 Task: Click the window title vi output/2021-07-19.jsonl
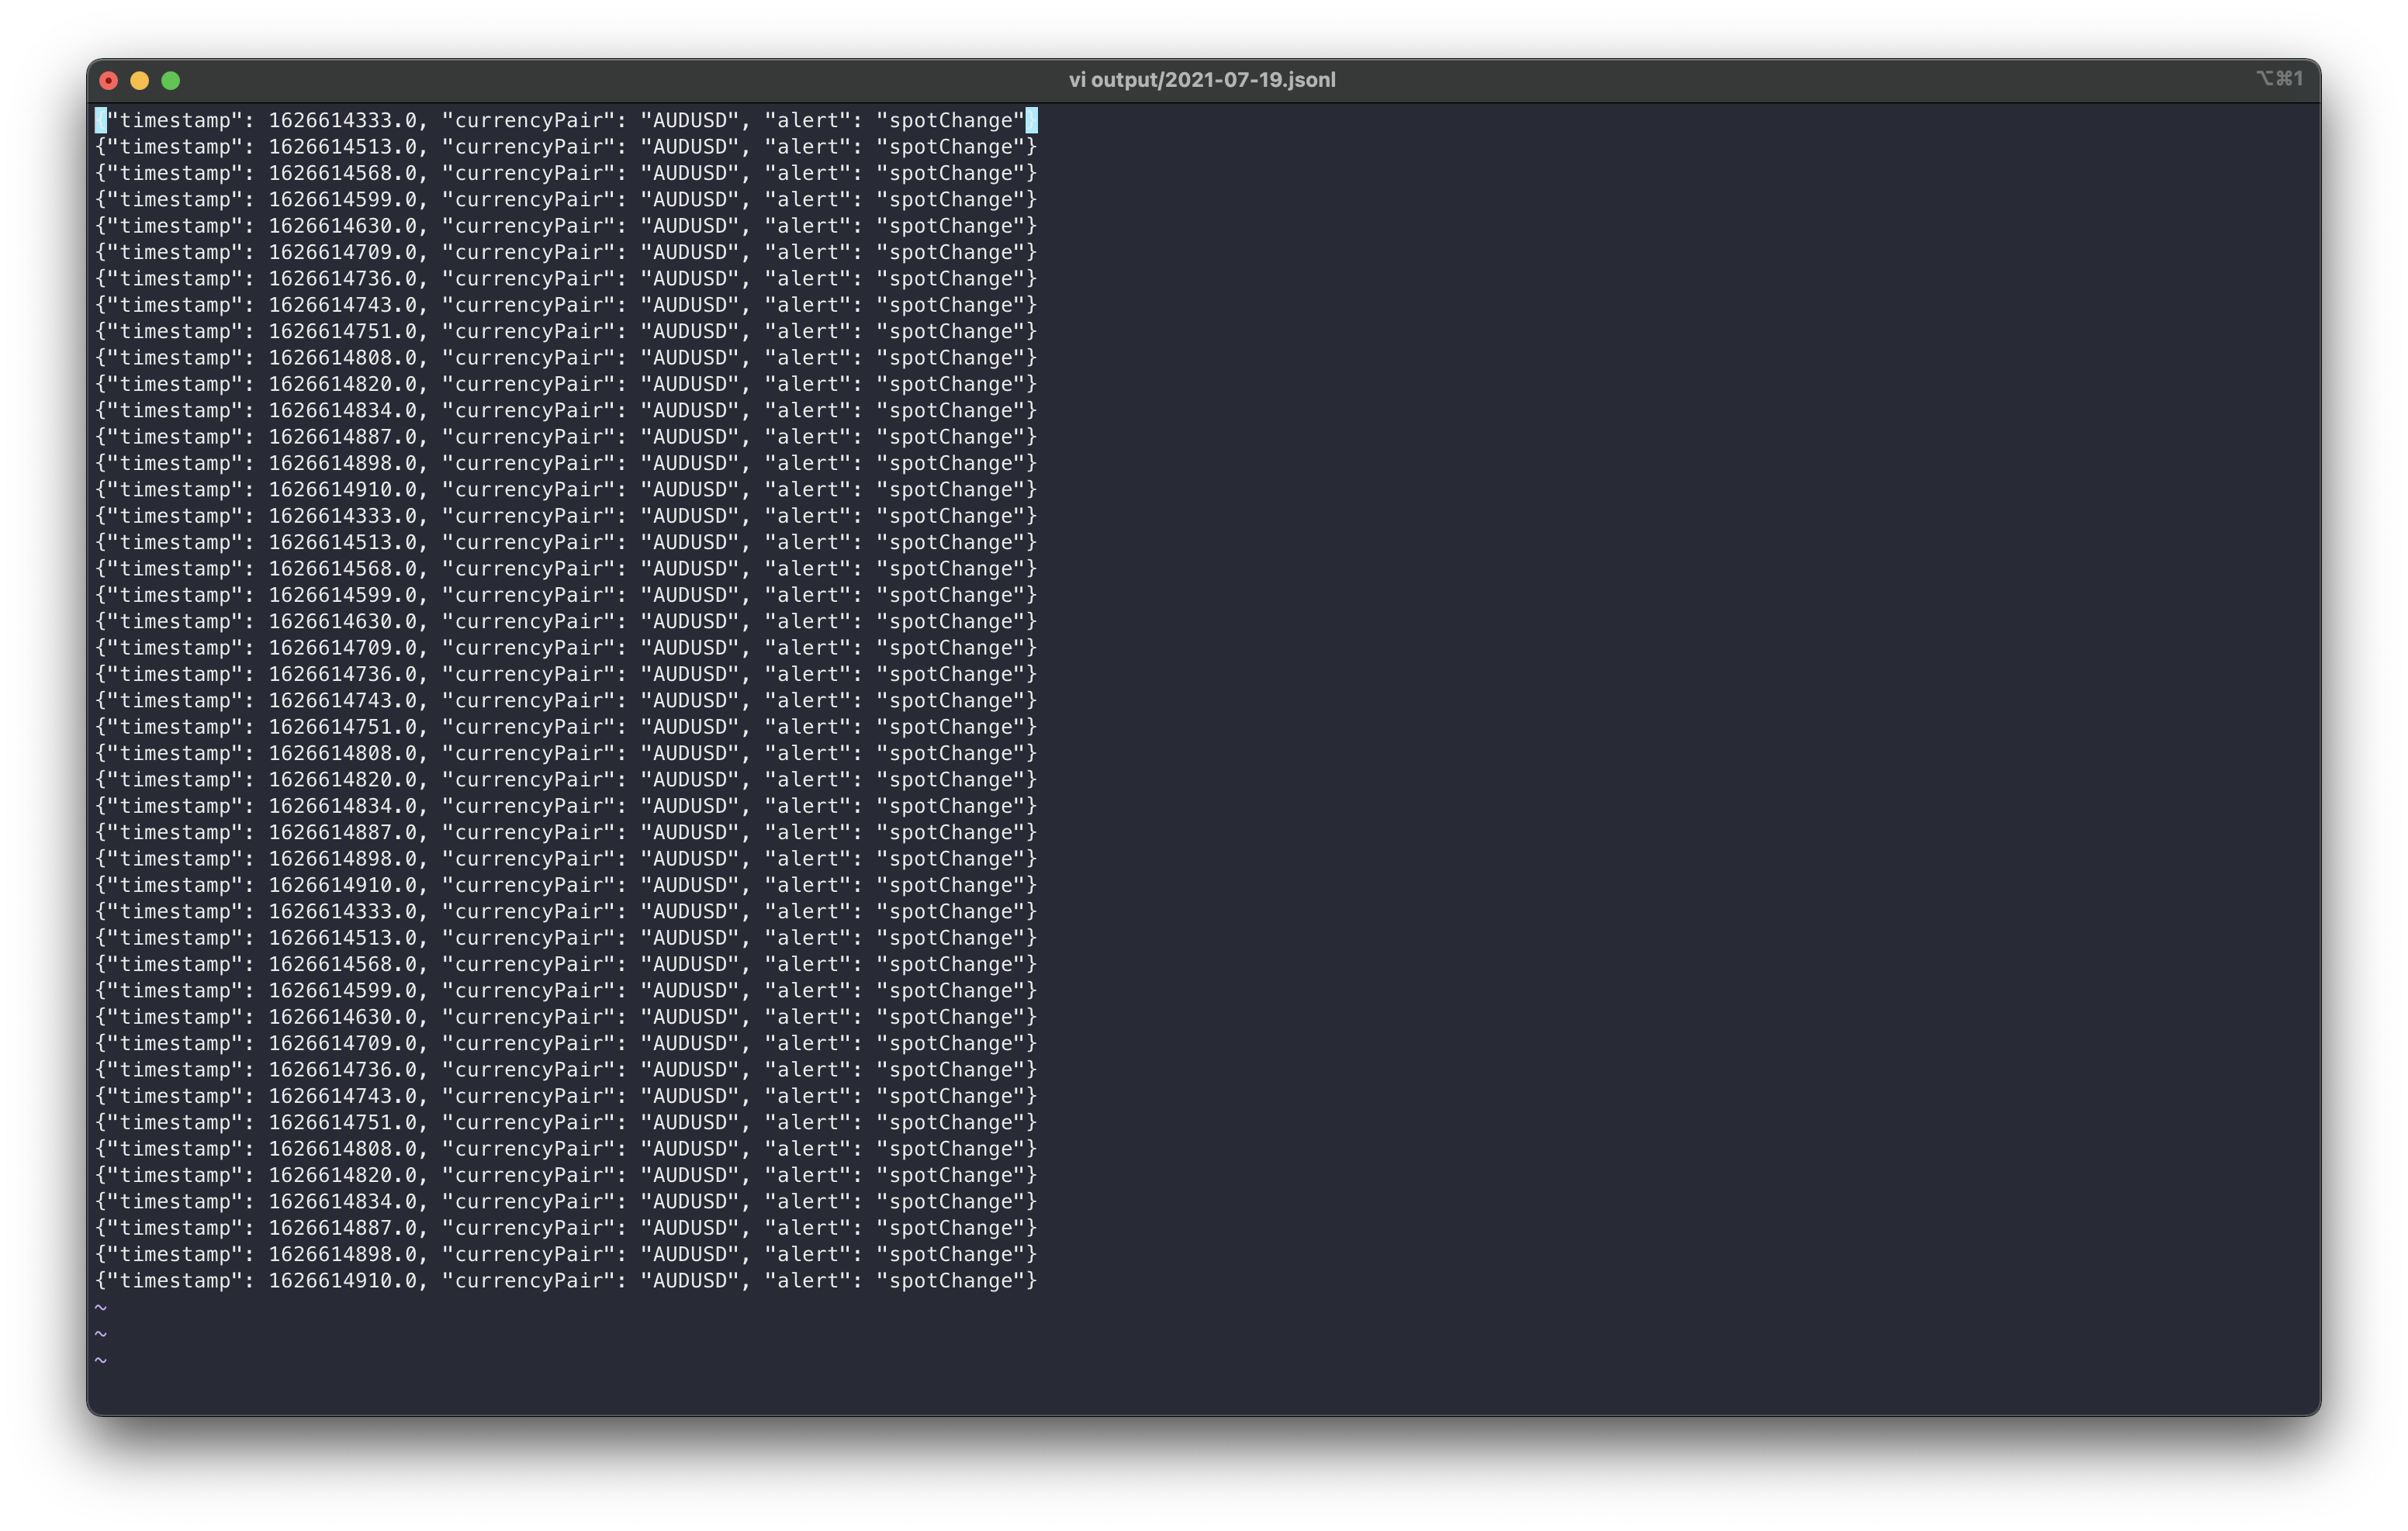tap(1202, 80)
